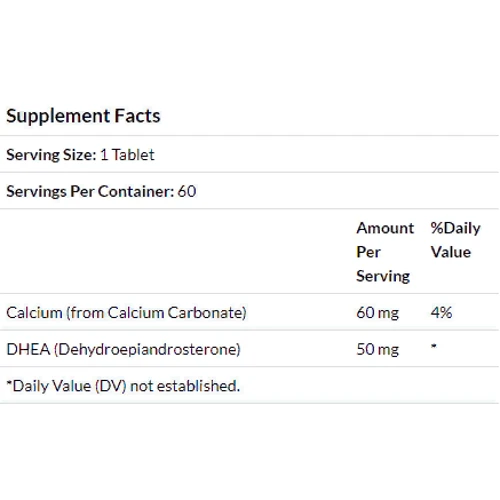Click the Supplement Facts heading
500x500 pixels.
[83, 116]
